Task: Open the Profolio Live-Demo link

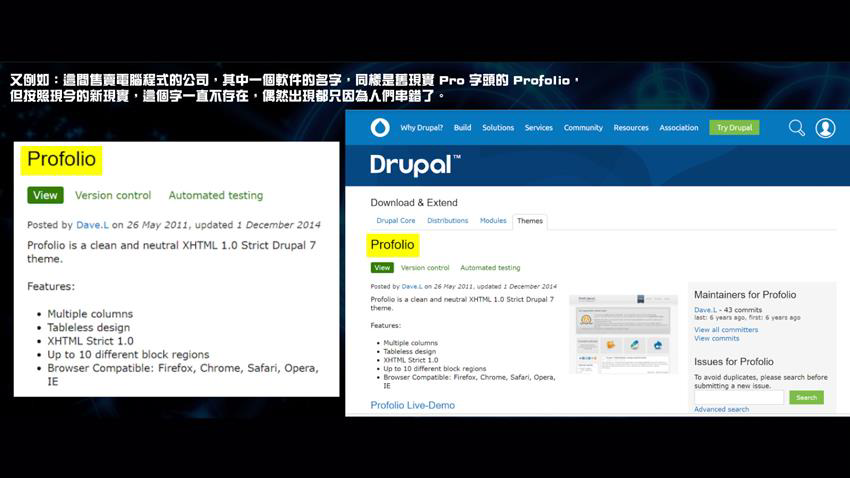Action: (413, 405)
